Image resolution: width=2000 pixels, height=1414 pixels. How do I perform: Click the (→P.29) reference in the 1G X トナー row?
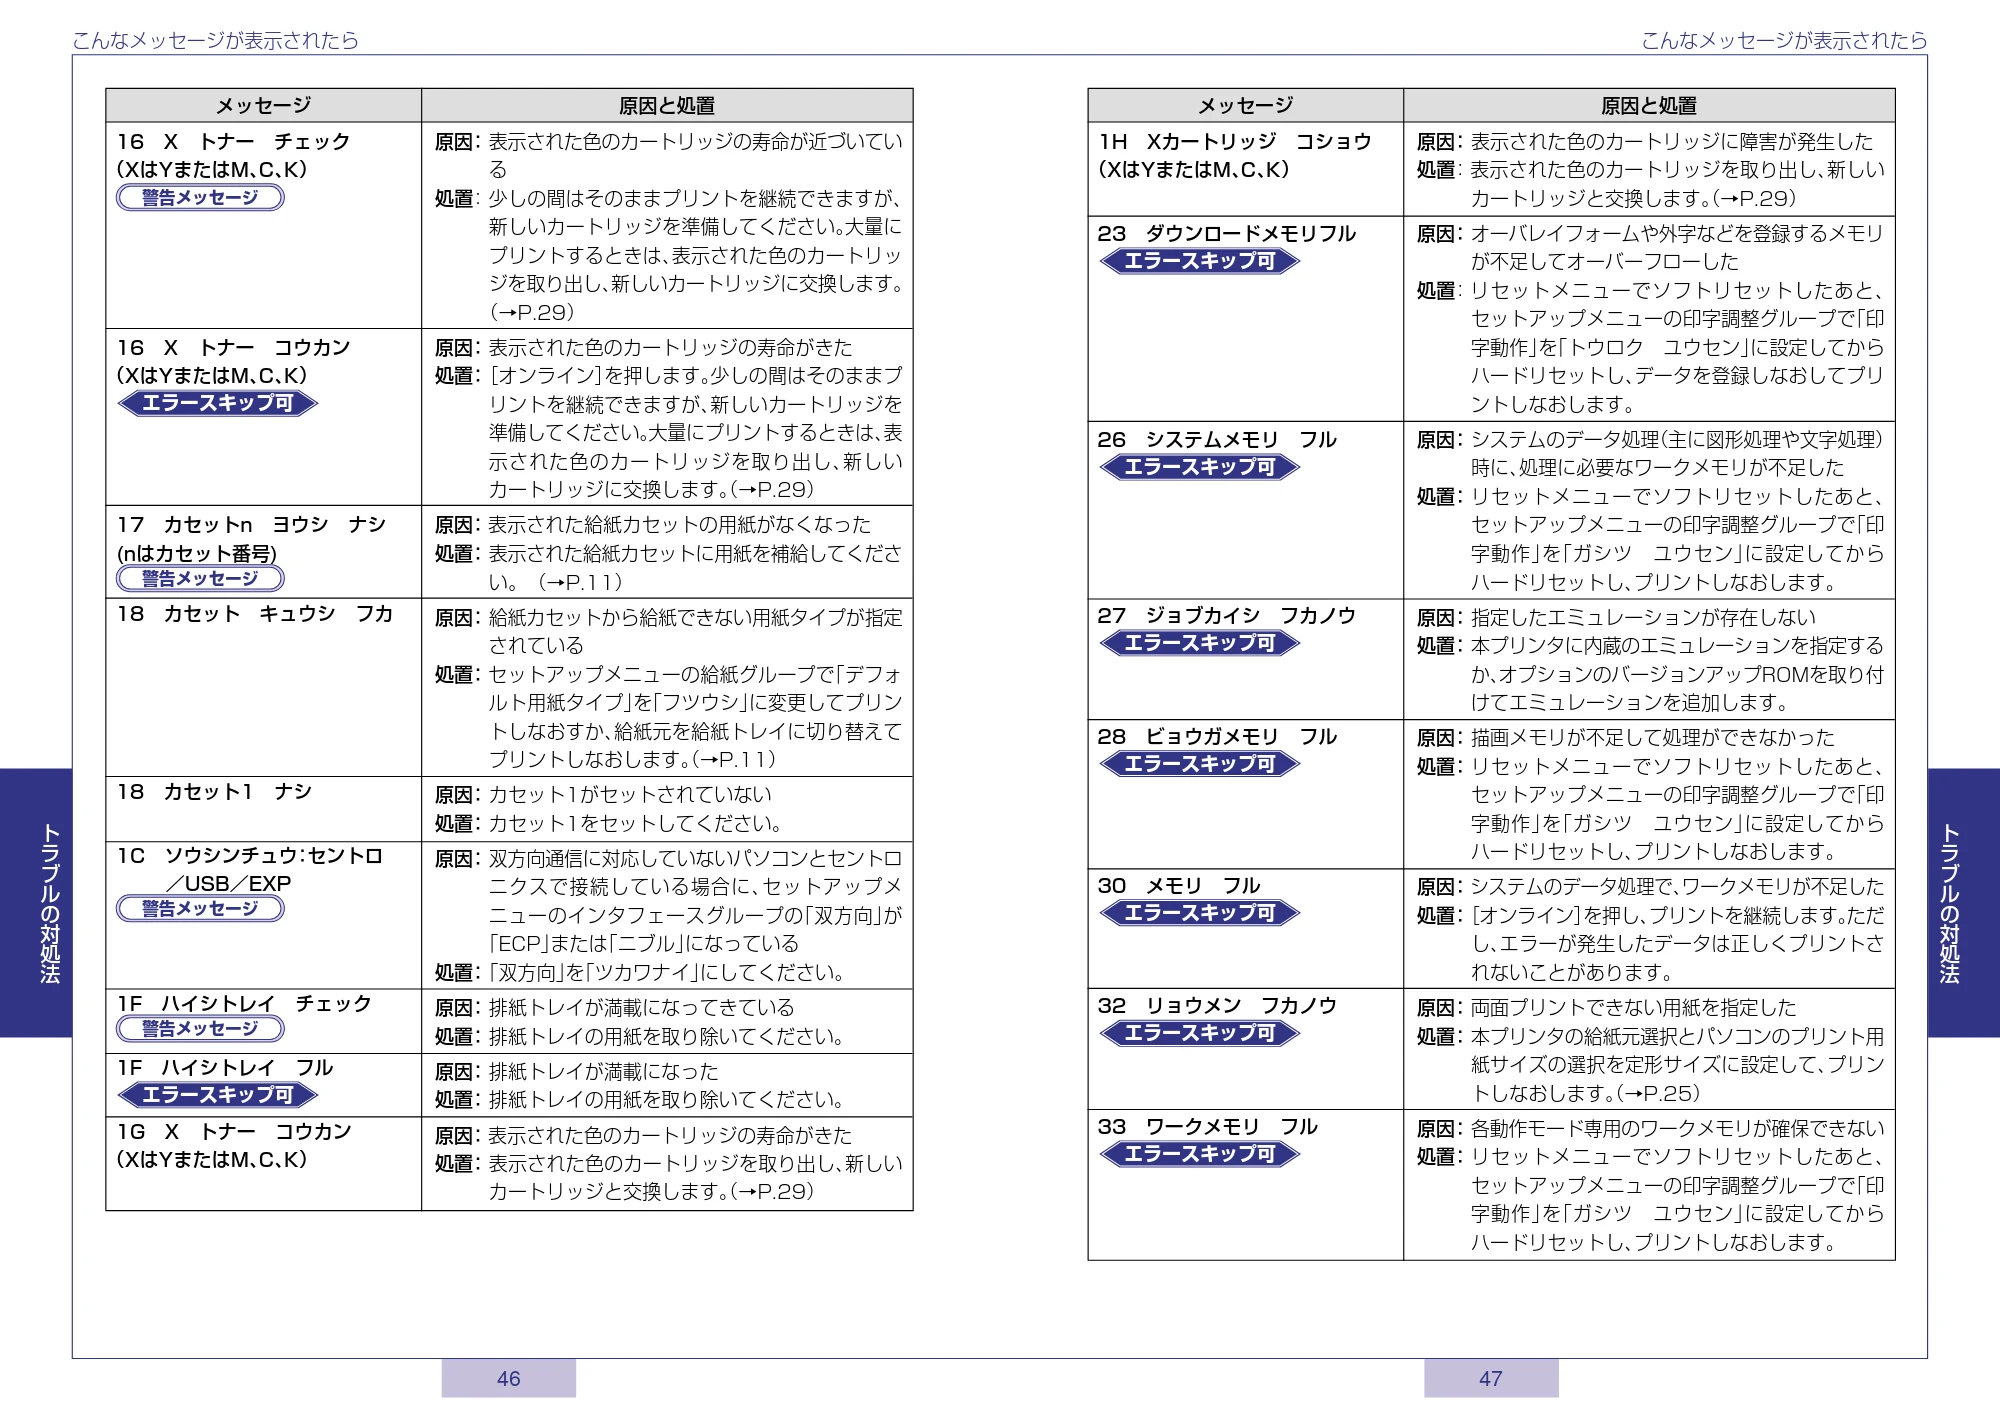(772, 1191)
